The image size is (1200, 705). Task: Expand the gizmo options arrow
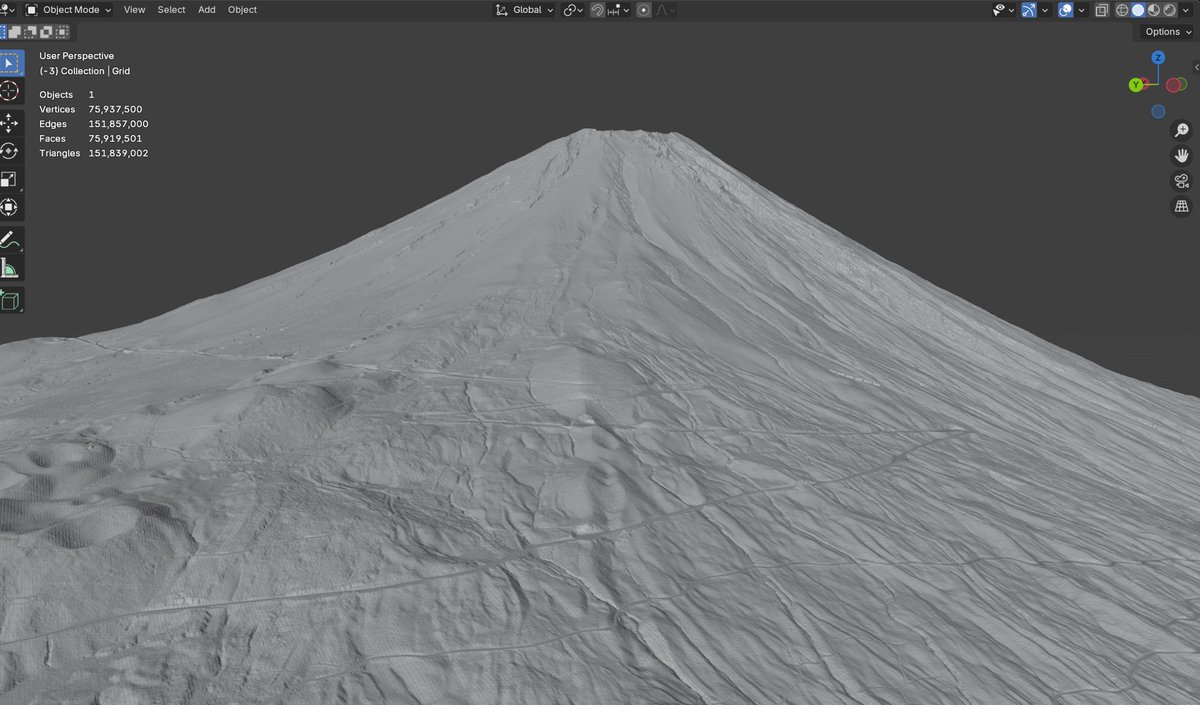click(x=1045, y=10)
